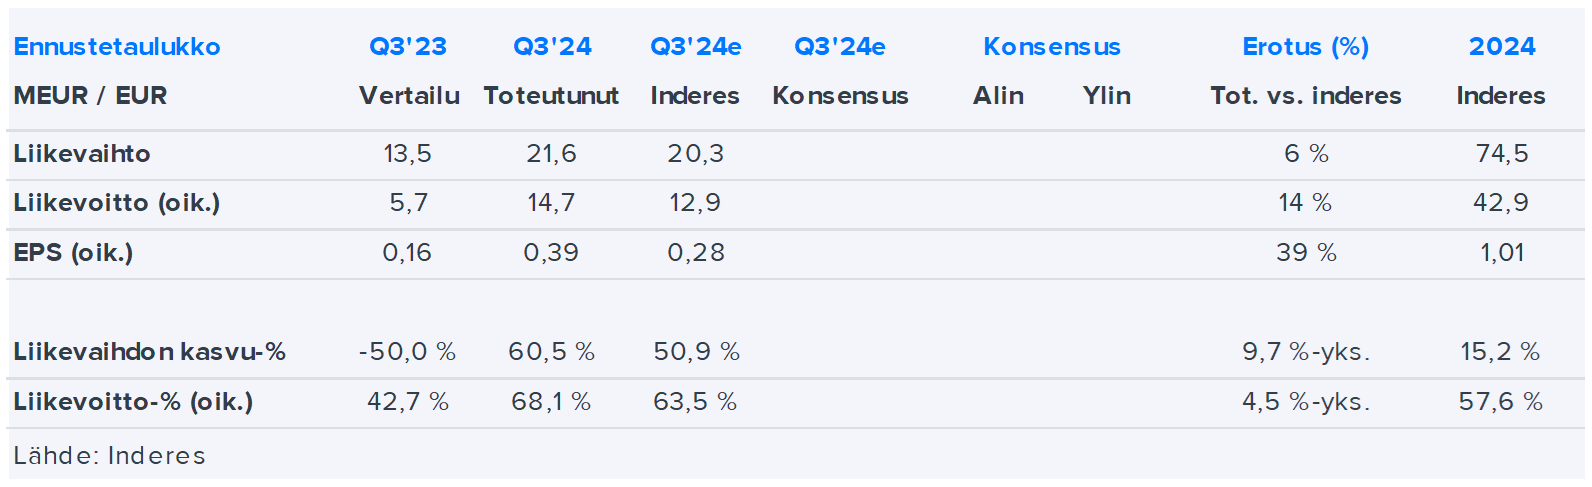
Task: Select the Liikevaihdon kasvu-% row label
Action: 150,352
